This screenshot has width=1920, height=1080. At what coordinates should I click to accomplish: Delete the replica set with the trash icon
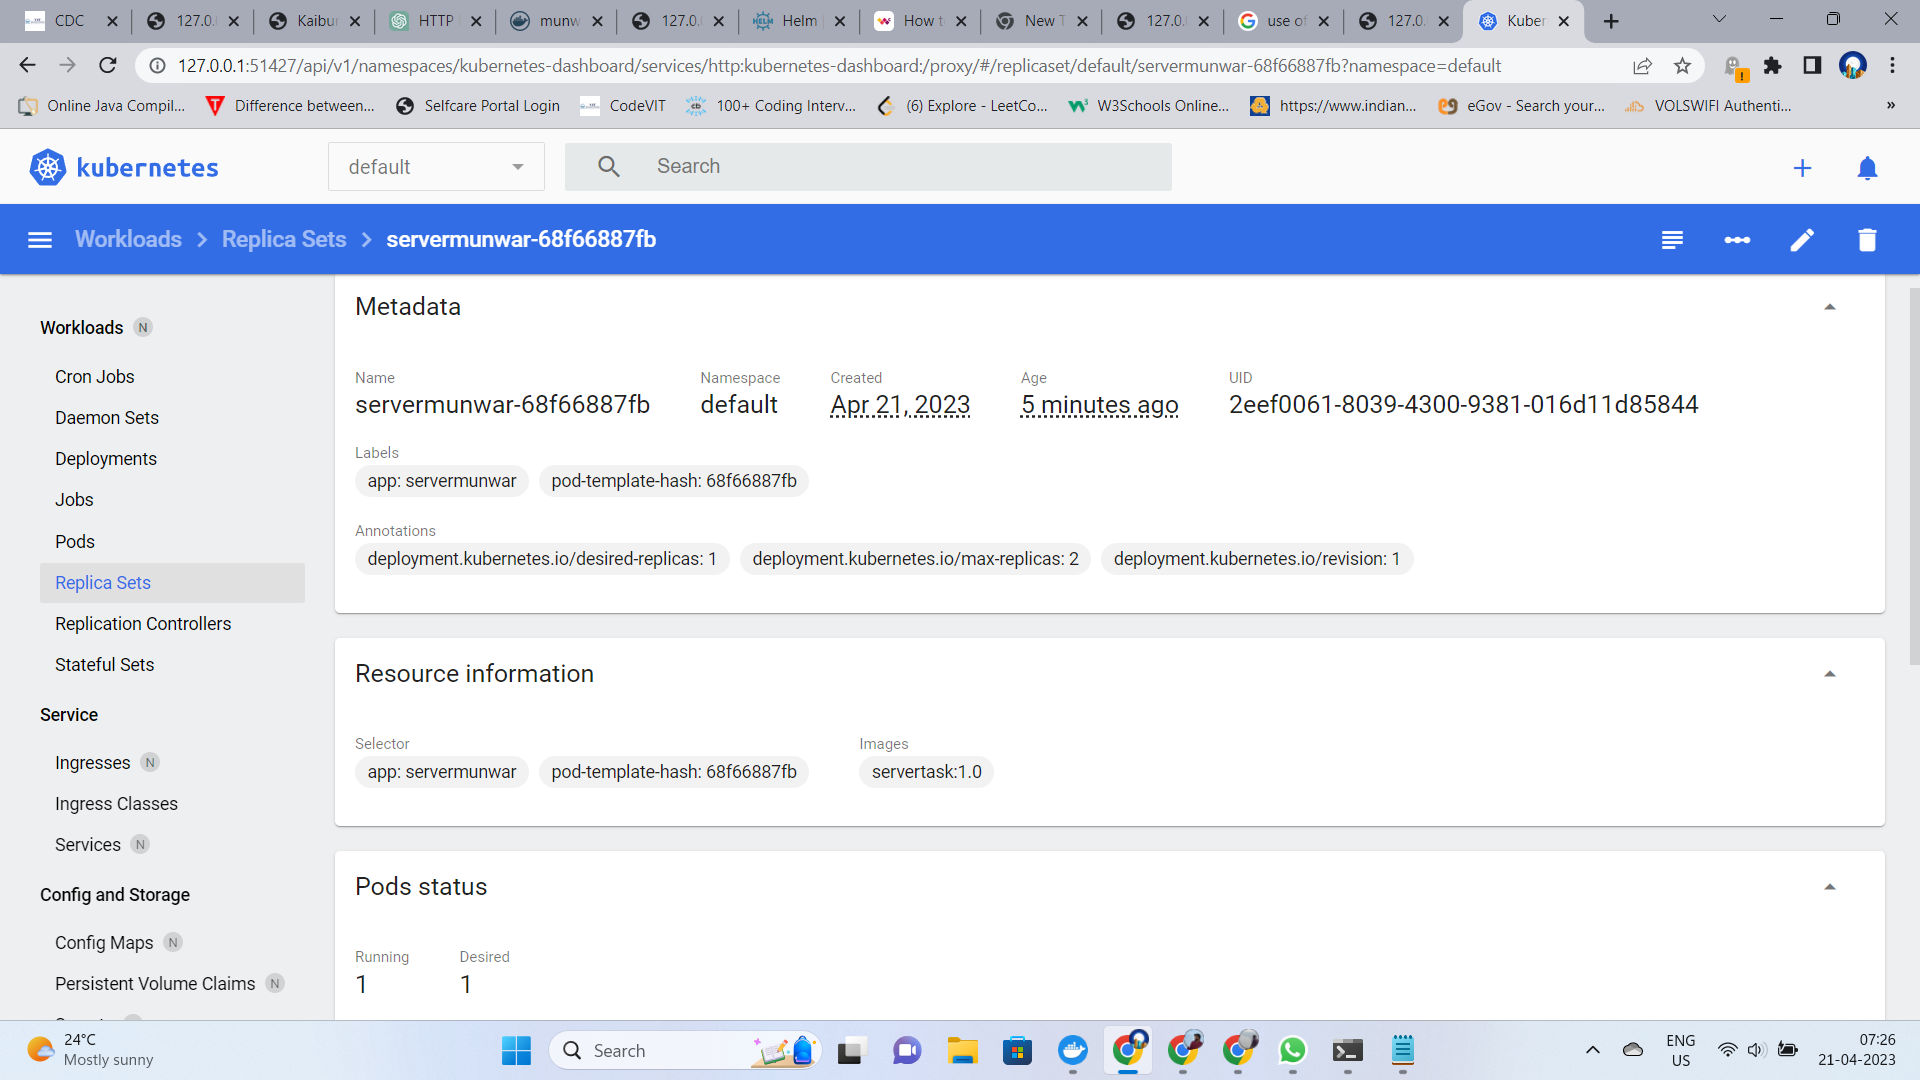(x=1867, y=239)
